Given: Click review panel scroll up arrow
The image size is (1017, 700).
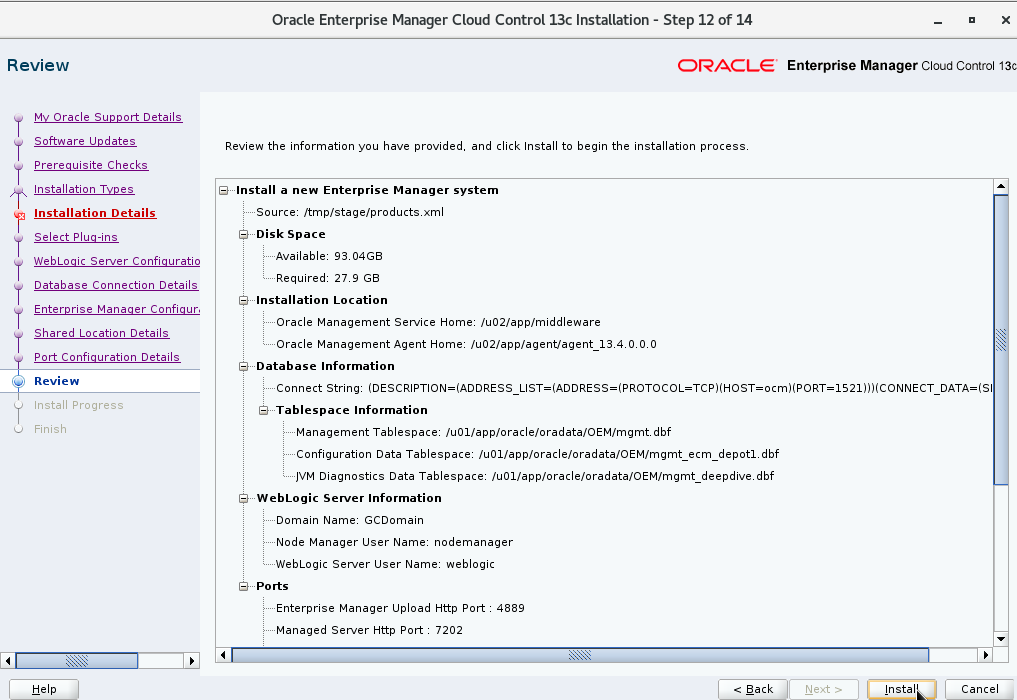Looking at the screenshot, I should pyautogui.click(x=1001, y=186).
